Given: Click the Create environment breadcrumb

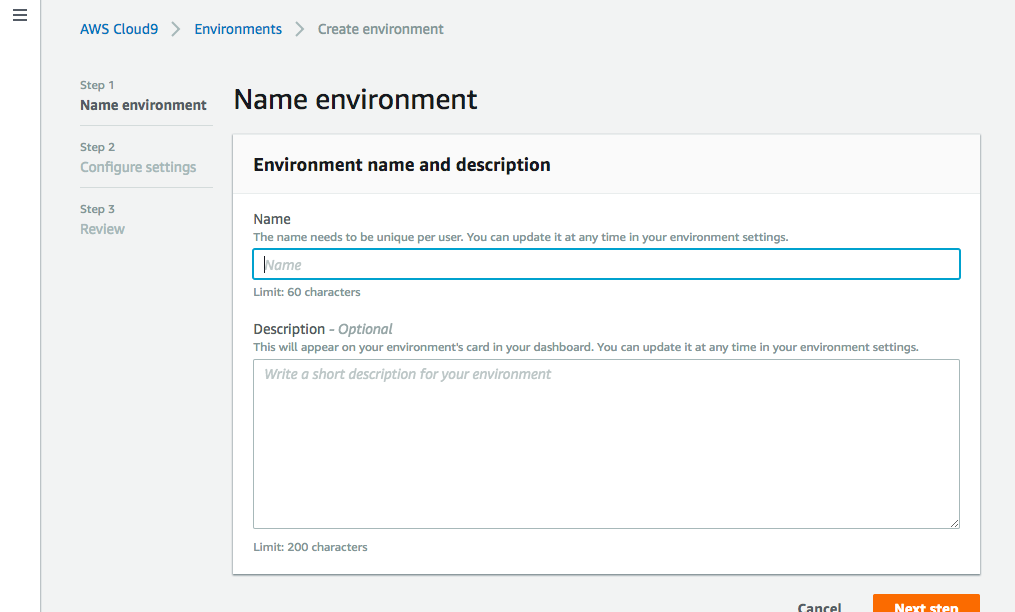Looking at the screenshot, I should tap(380, 29).
